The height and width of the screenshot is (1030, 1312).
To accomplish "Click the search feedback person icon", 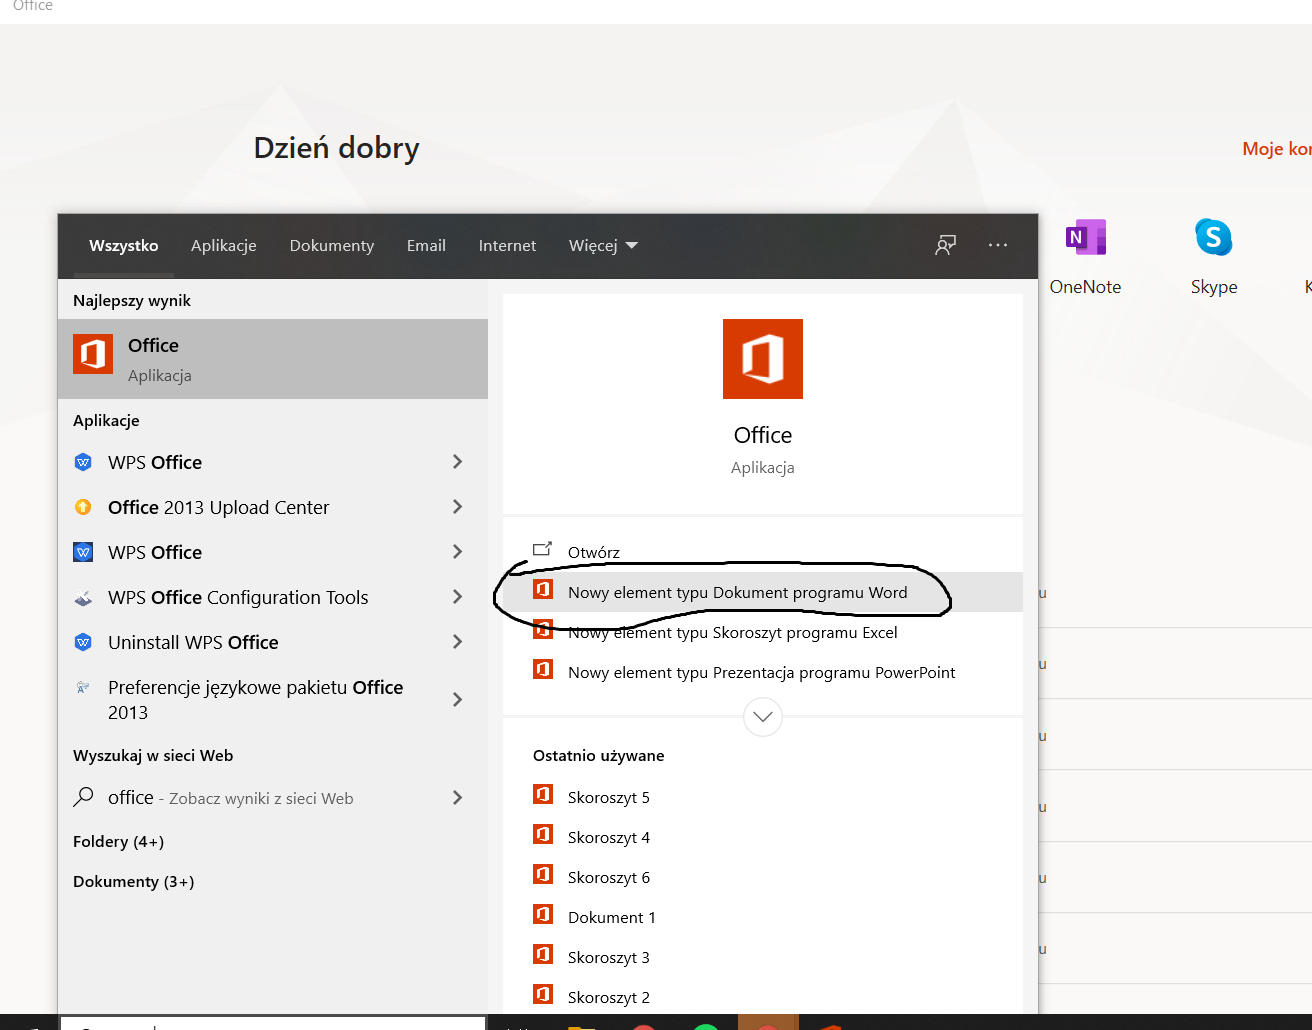I will pos(945,245).
